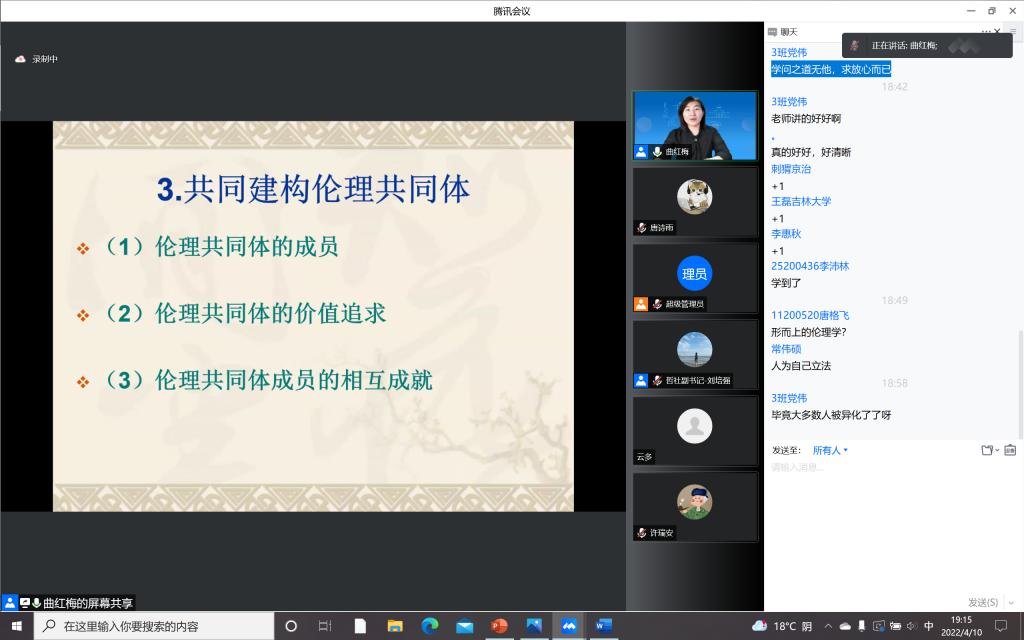Click the recording status cloud icon

click(x=20, y=59)
